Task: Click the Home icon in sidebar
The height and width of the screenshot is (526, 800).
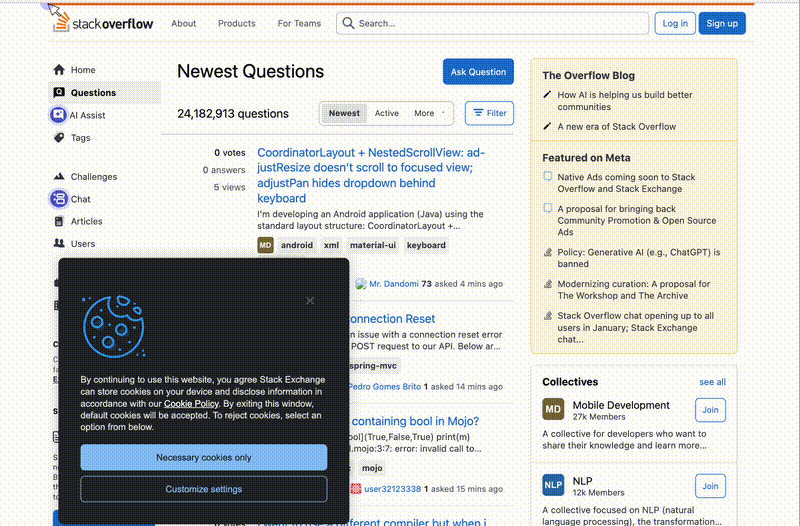Action: coord(60,70)
